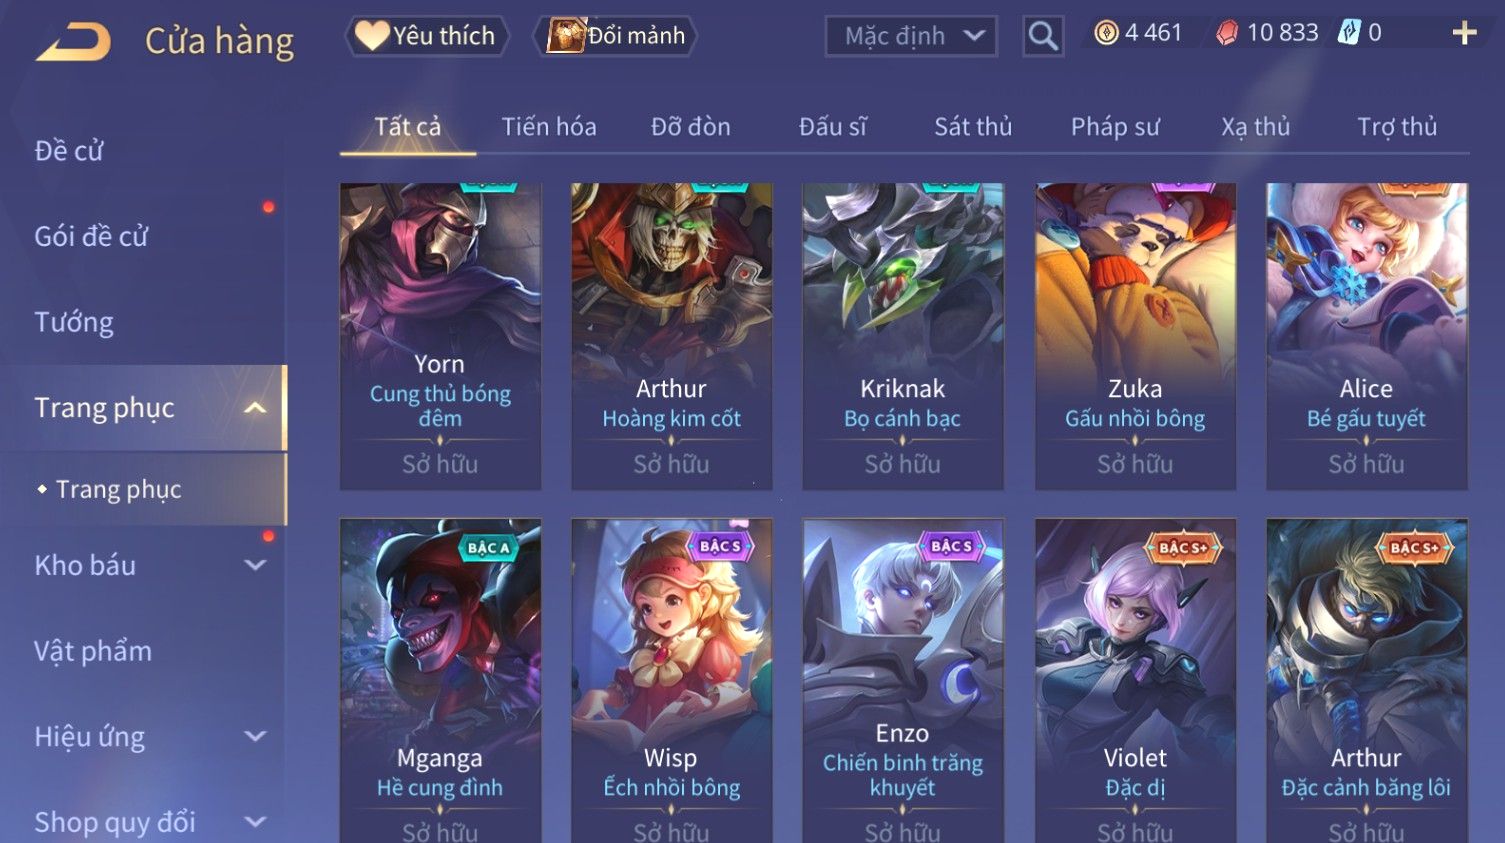
Task: Select the Tiến hóa tab
Action: click(x=549, y=127)
